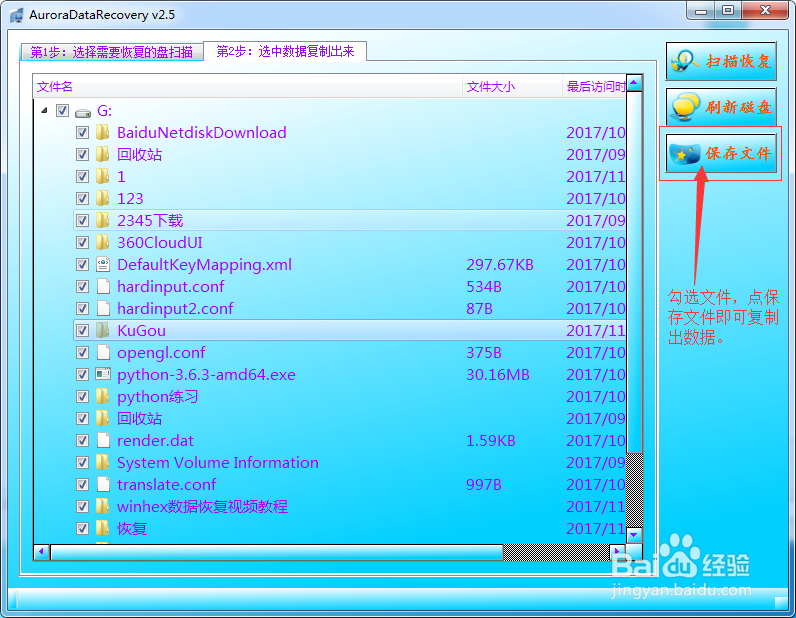Select the 360CloudUI folder name
Viewport: 796px width, 618px height.
point(159,243)
